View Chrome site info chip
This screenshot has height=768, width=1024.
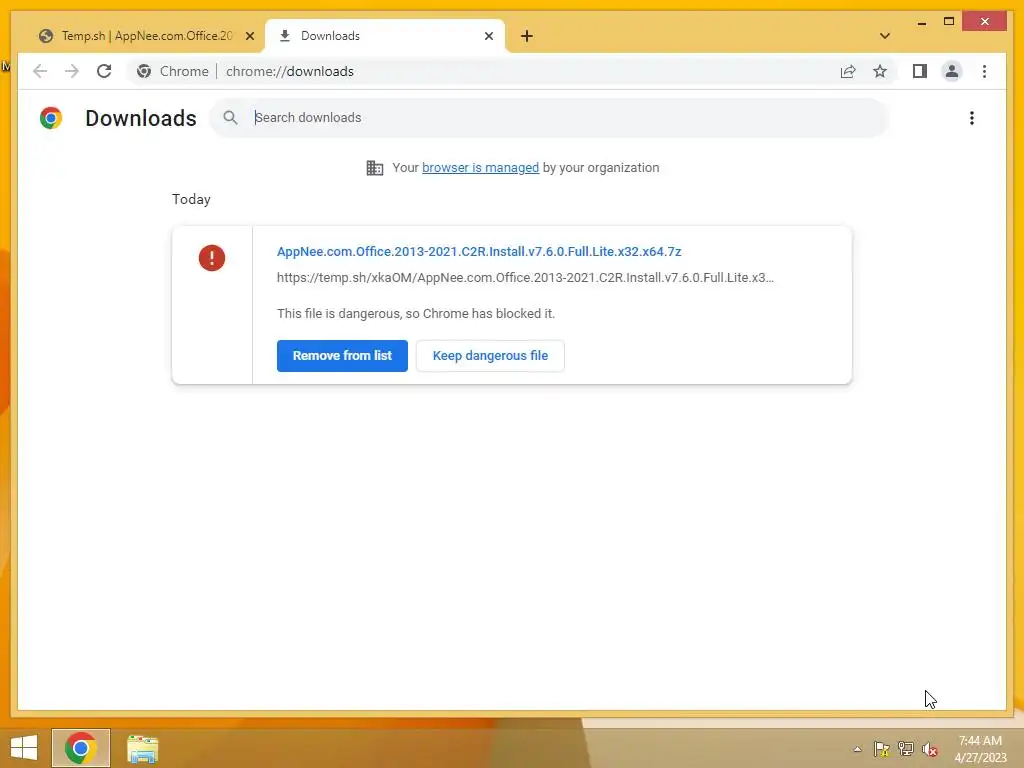[x=172, y=71]
